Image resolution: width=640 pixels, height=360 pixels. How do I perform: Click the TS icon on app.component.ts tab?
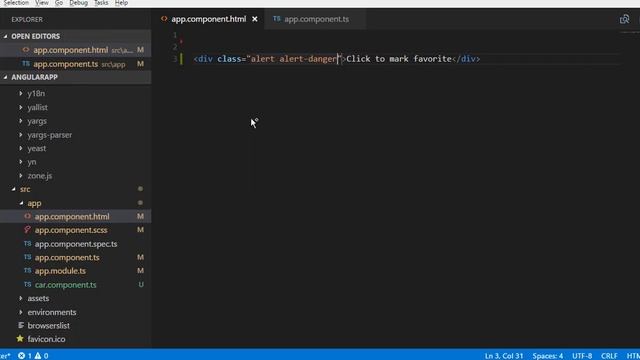[x=277, y=19]
